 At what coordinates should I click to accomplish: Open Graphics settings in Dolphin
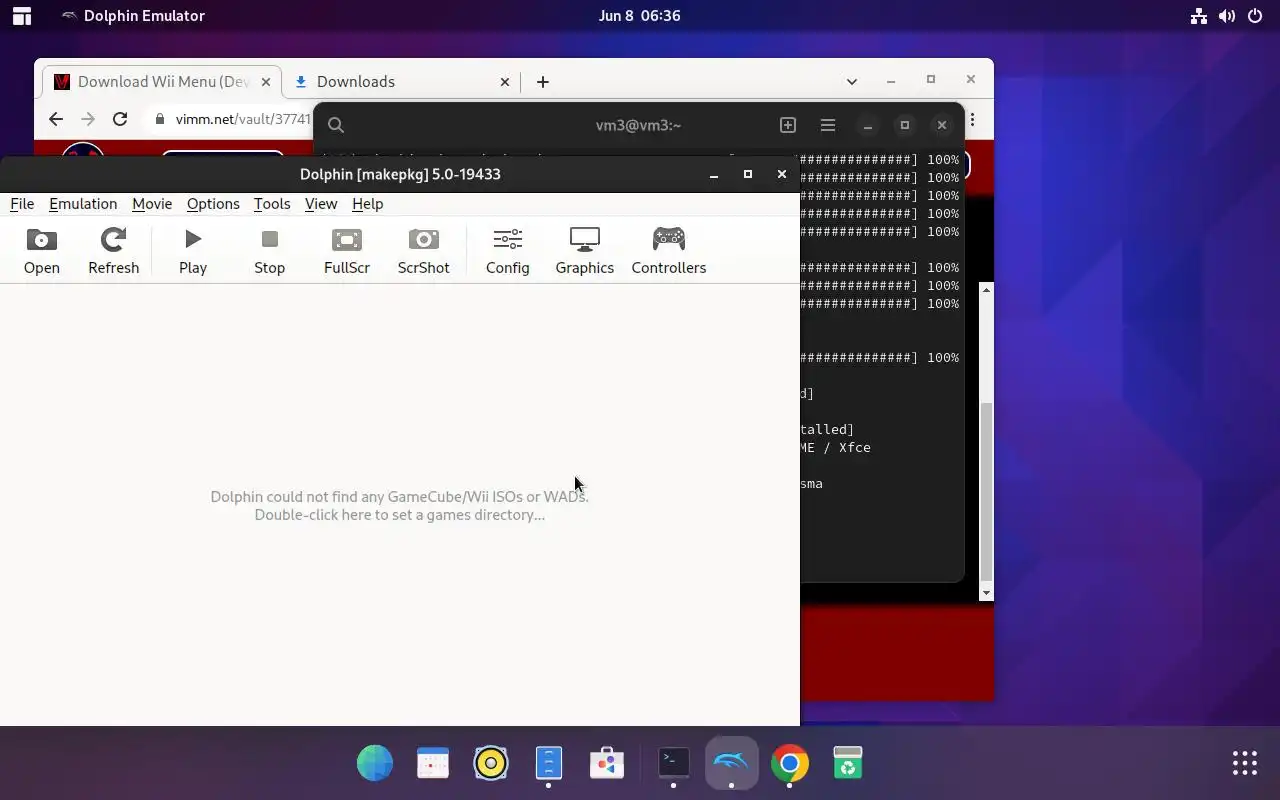[584, 250]
